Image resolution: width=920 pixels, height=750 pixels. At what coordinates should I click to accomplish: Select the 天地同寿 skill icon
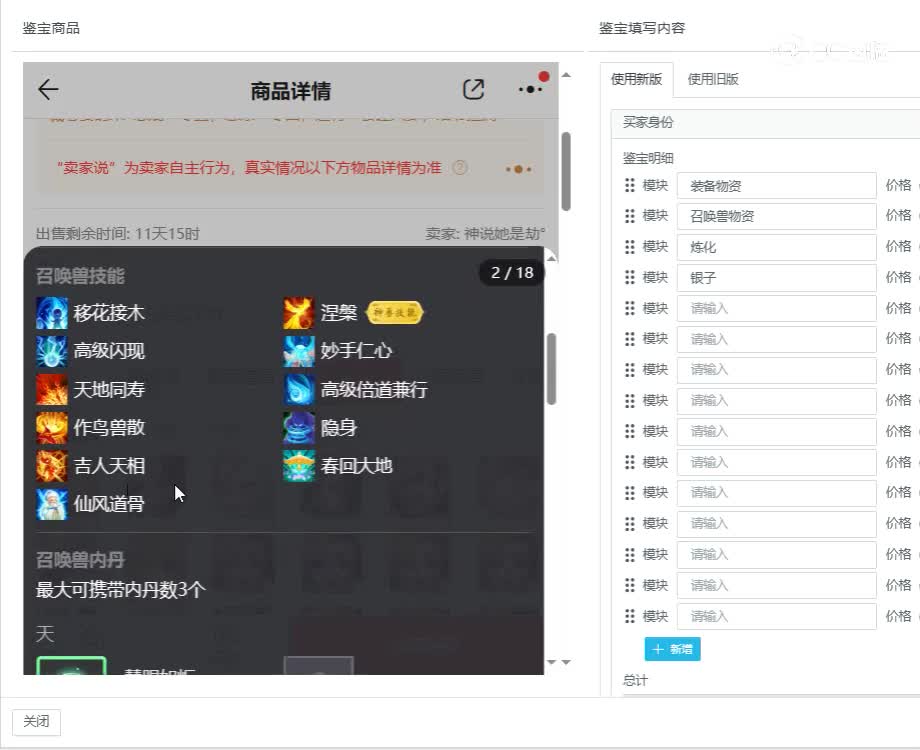point(51,390)
